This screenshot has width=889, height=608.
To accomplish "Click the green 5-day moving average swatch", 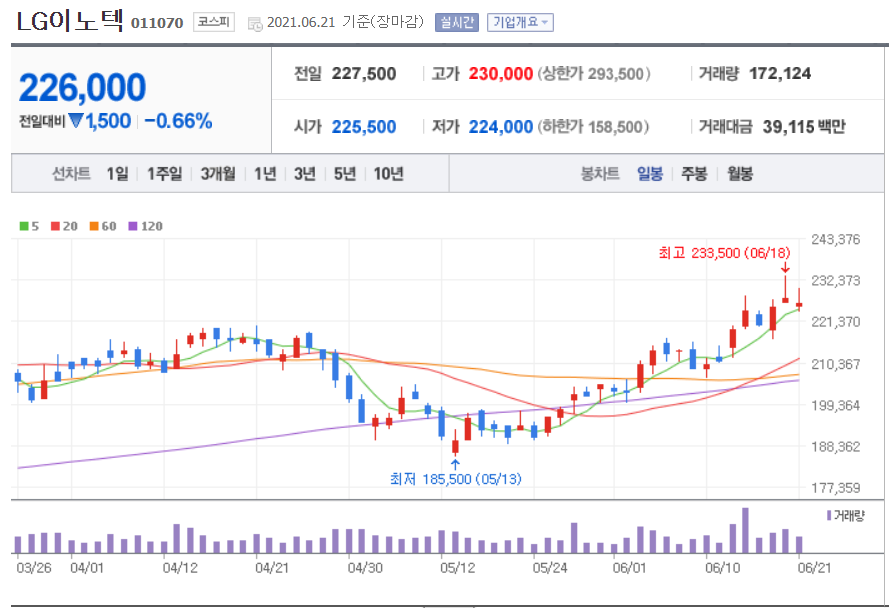I will coord(24,226).
